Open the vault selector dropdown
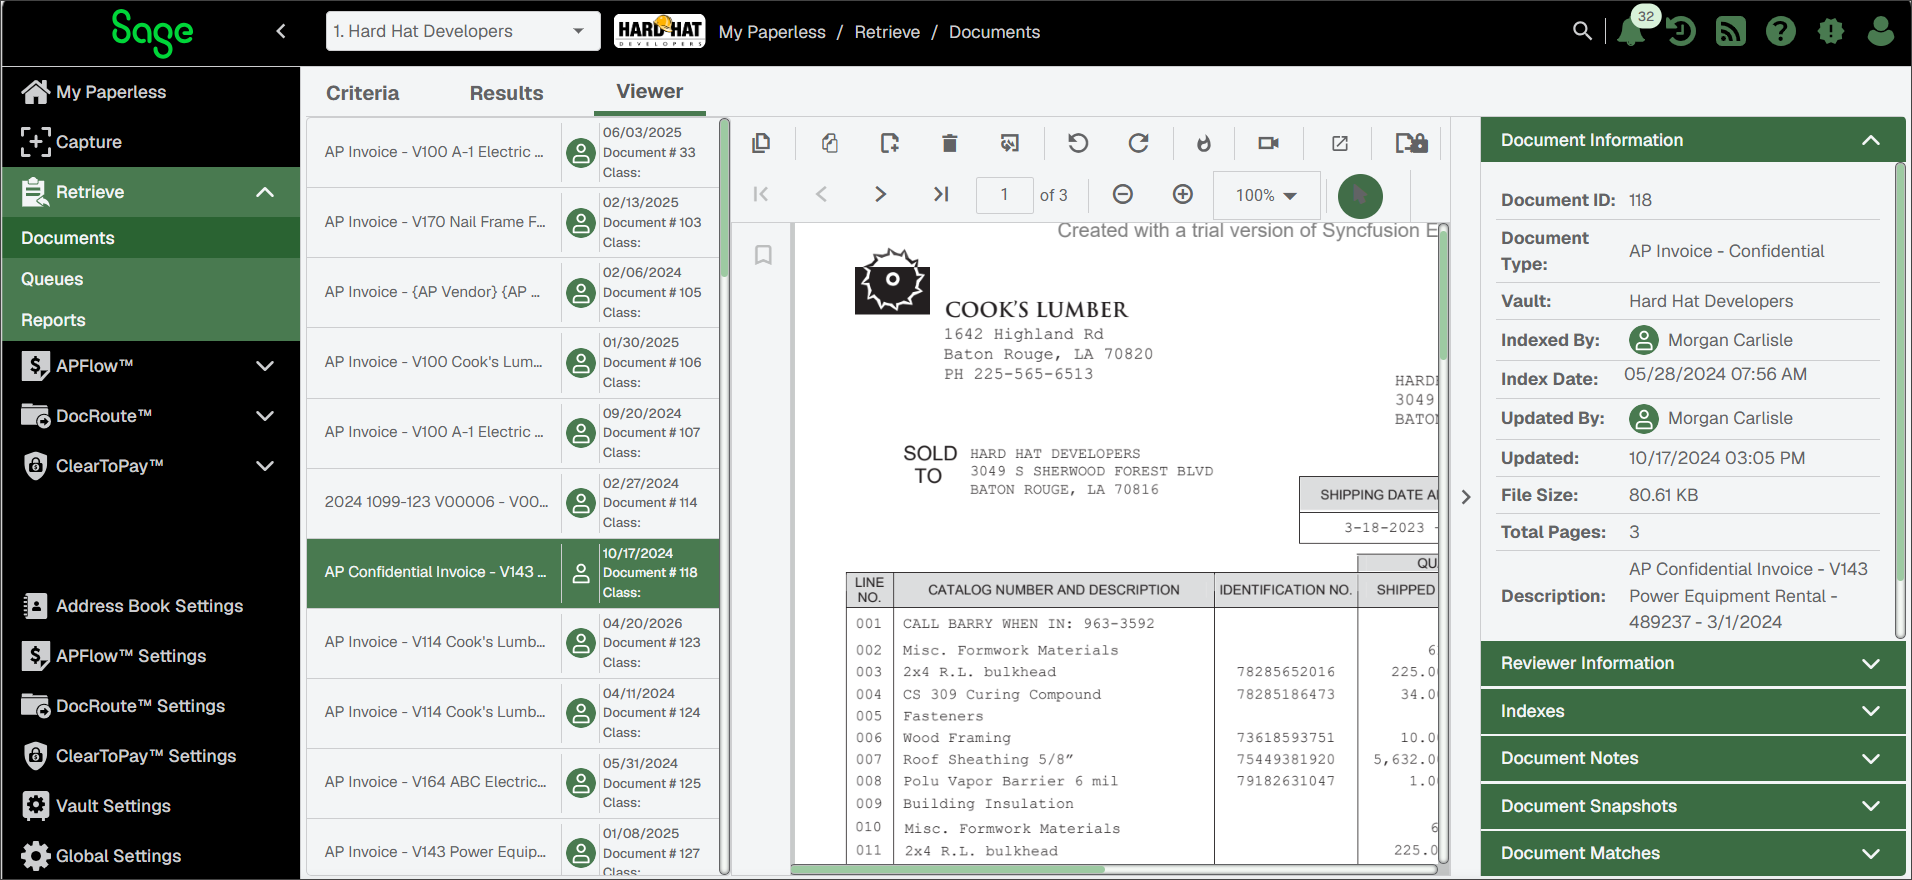This screenshot has width=1912, height=880. [463, 31]
